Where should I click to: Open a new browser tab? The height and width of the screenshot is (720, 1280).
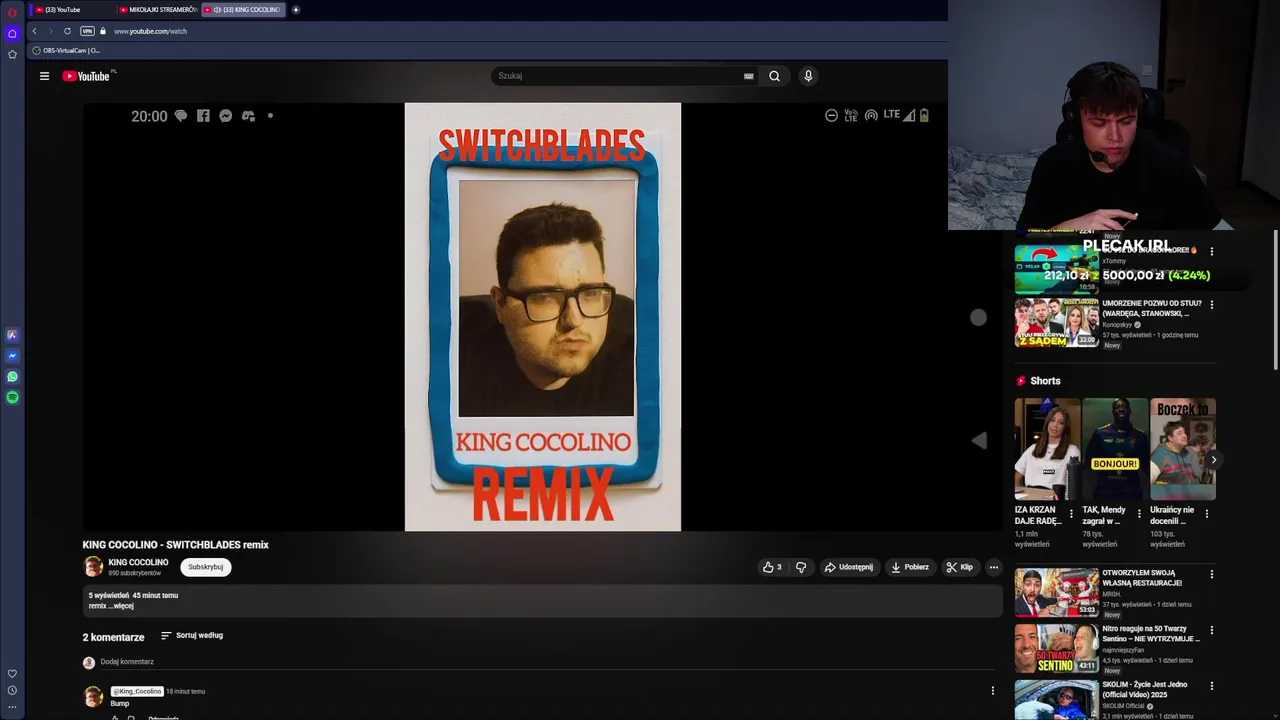pos(295,10)
